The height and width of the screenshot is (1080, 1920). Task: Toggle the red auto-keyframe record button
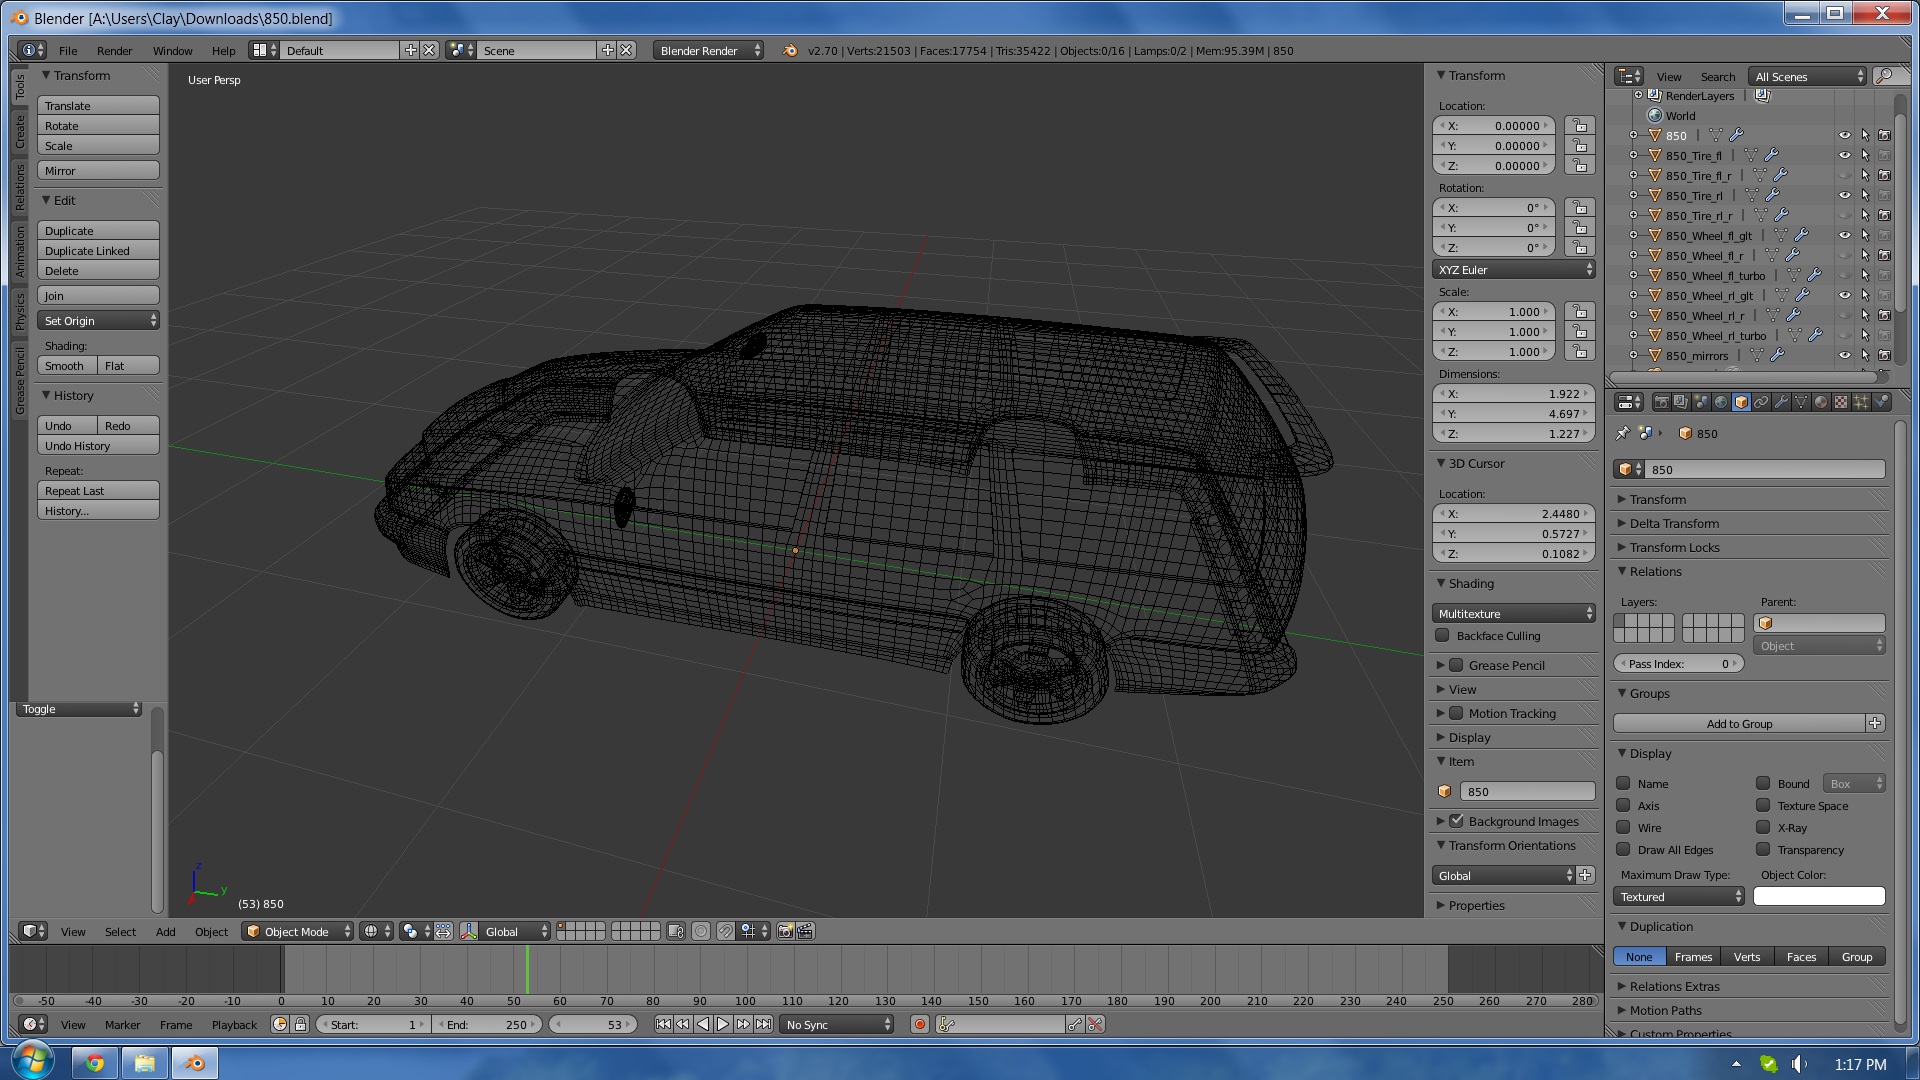(920, 1024)
